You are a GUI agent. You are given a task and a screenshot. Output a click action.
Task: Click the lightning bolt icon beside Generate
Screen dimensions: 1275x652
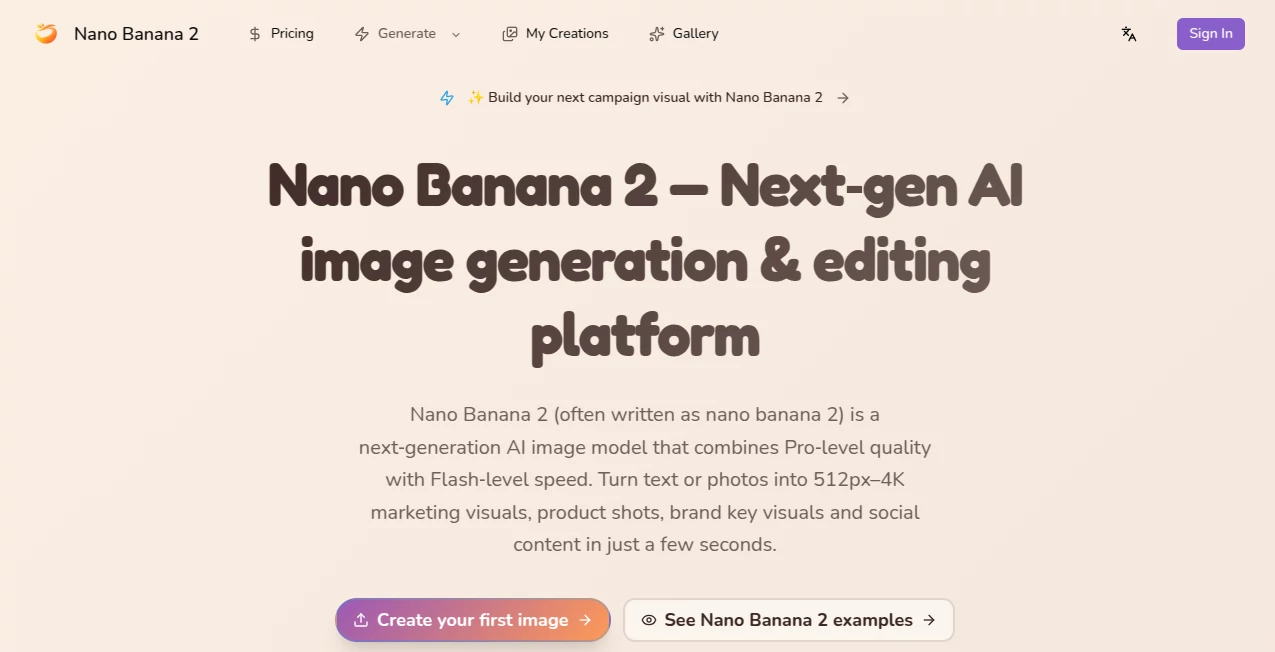coord(361,33)
